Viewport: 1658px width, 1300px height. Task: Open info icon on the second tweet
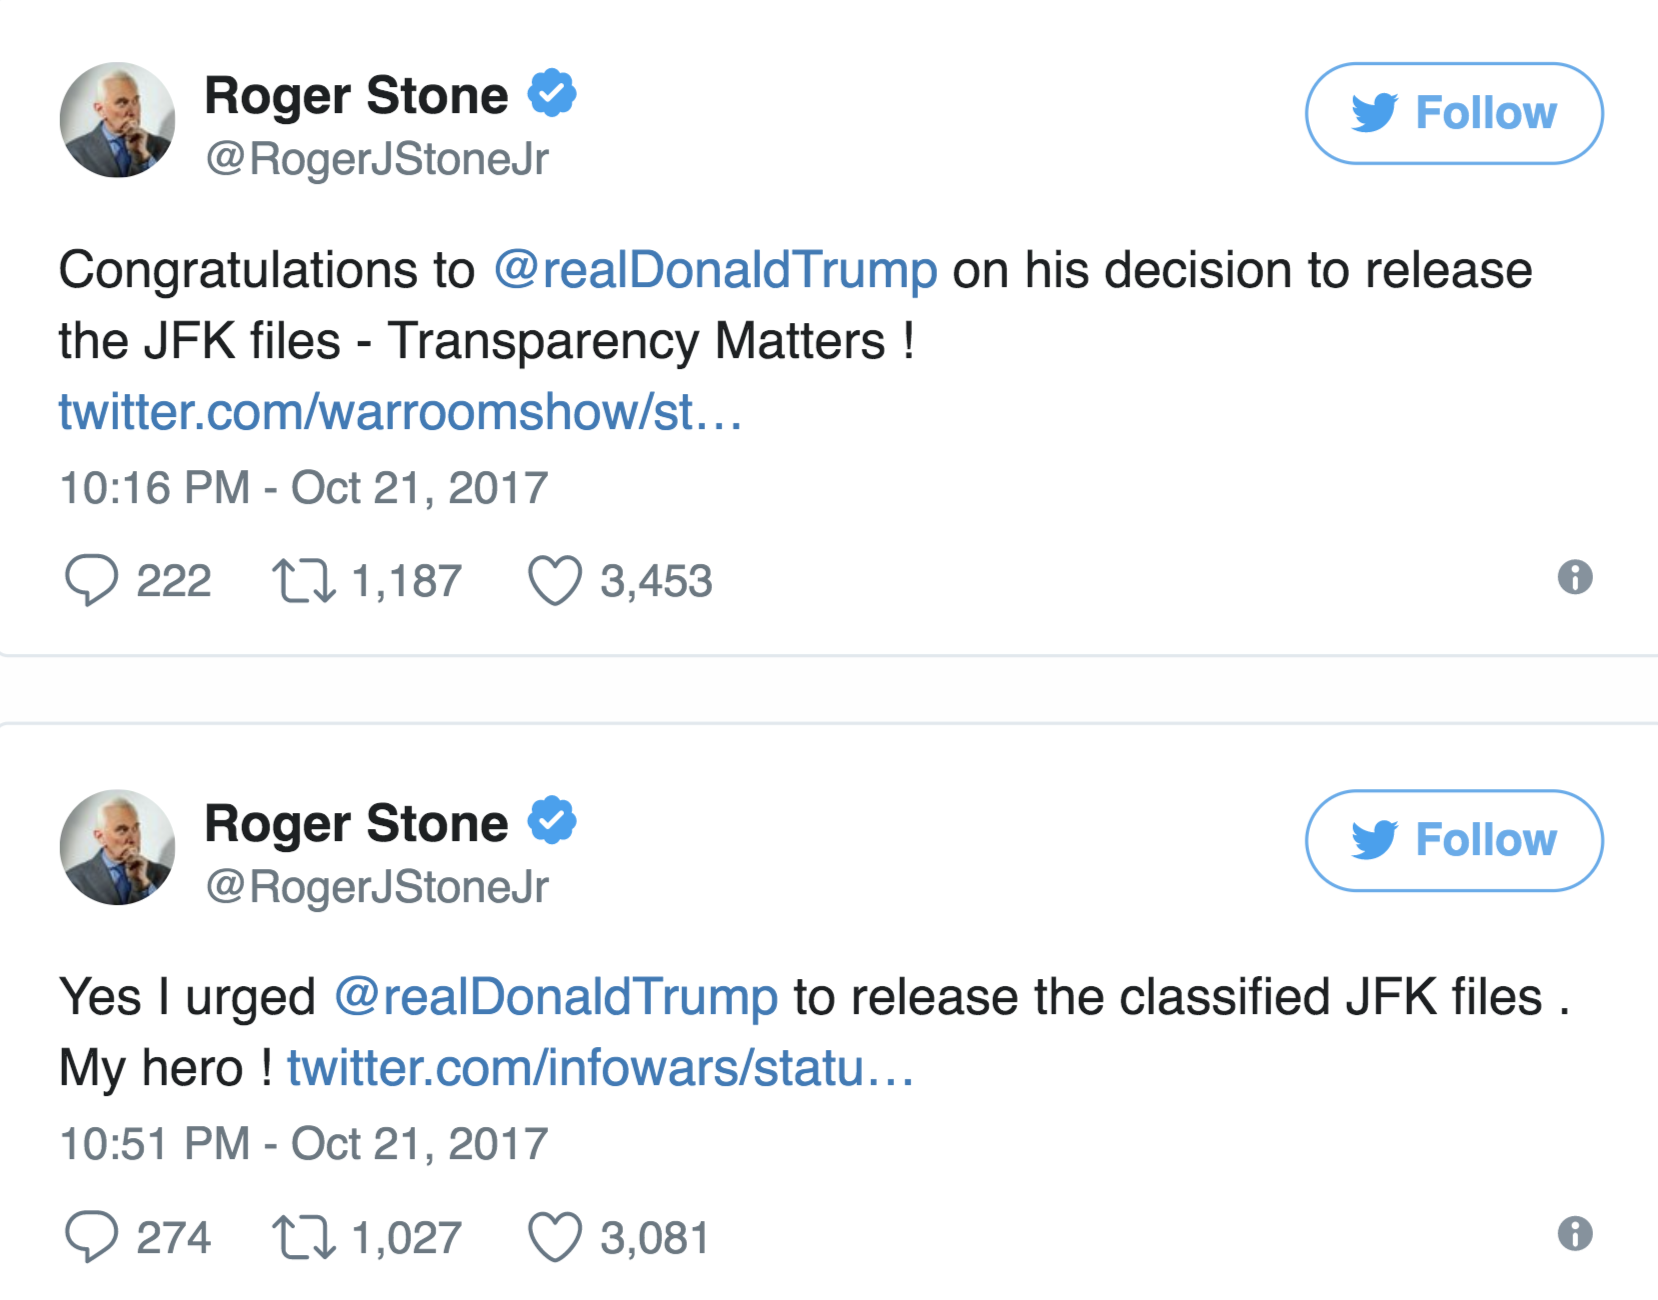(x=1574, y=1233)
